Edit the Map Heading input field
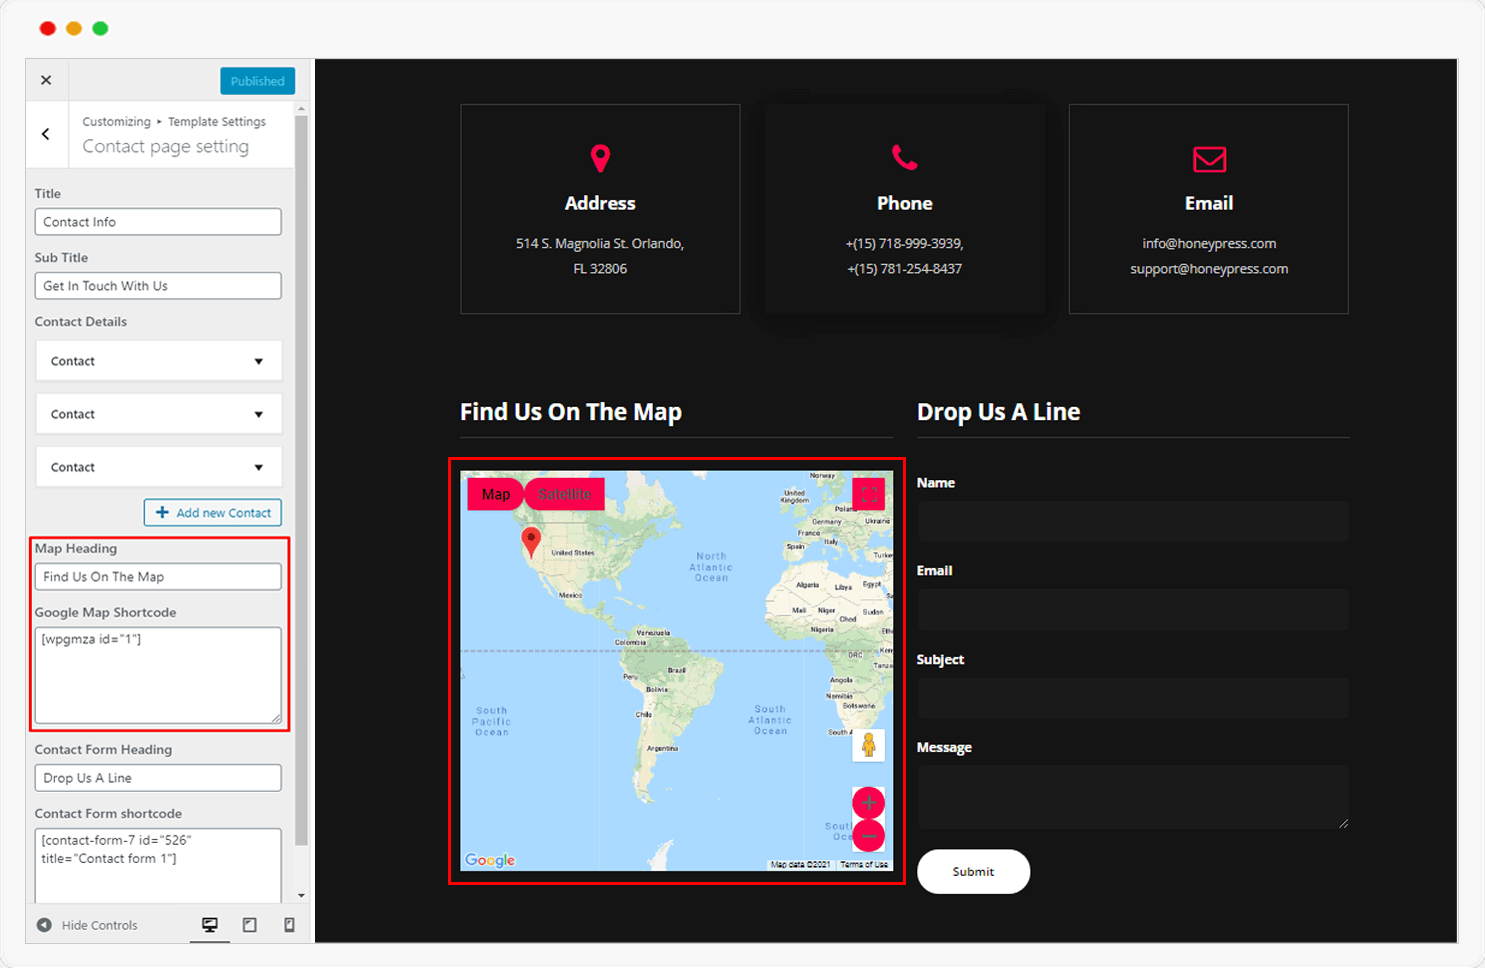1485x968 pixels. point(158,577)
